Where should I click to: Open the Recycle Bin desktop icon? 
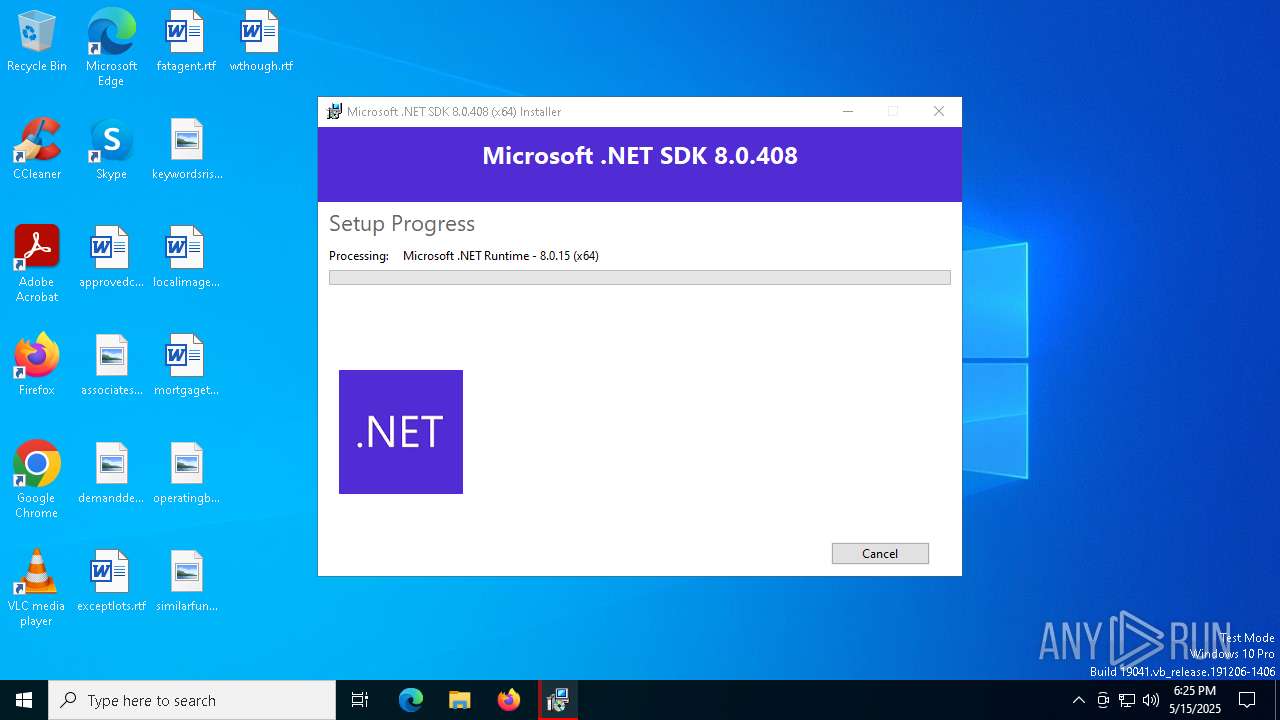pos(37,42)
